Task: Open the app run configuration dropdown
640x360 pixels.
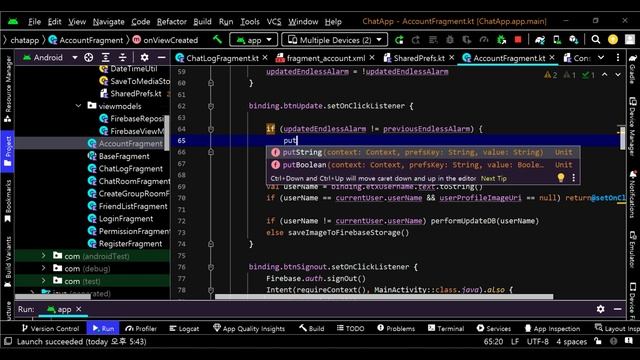Action: 253,40
